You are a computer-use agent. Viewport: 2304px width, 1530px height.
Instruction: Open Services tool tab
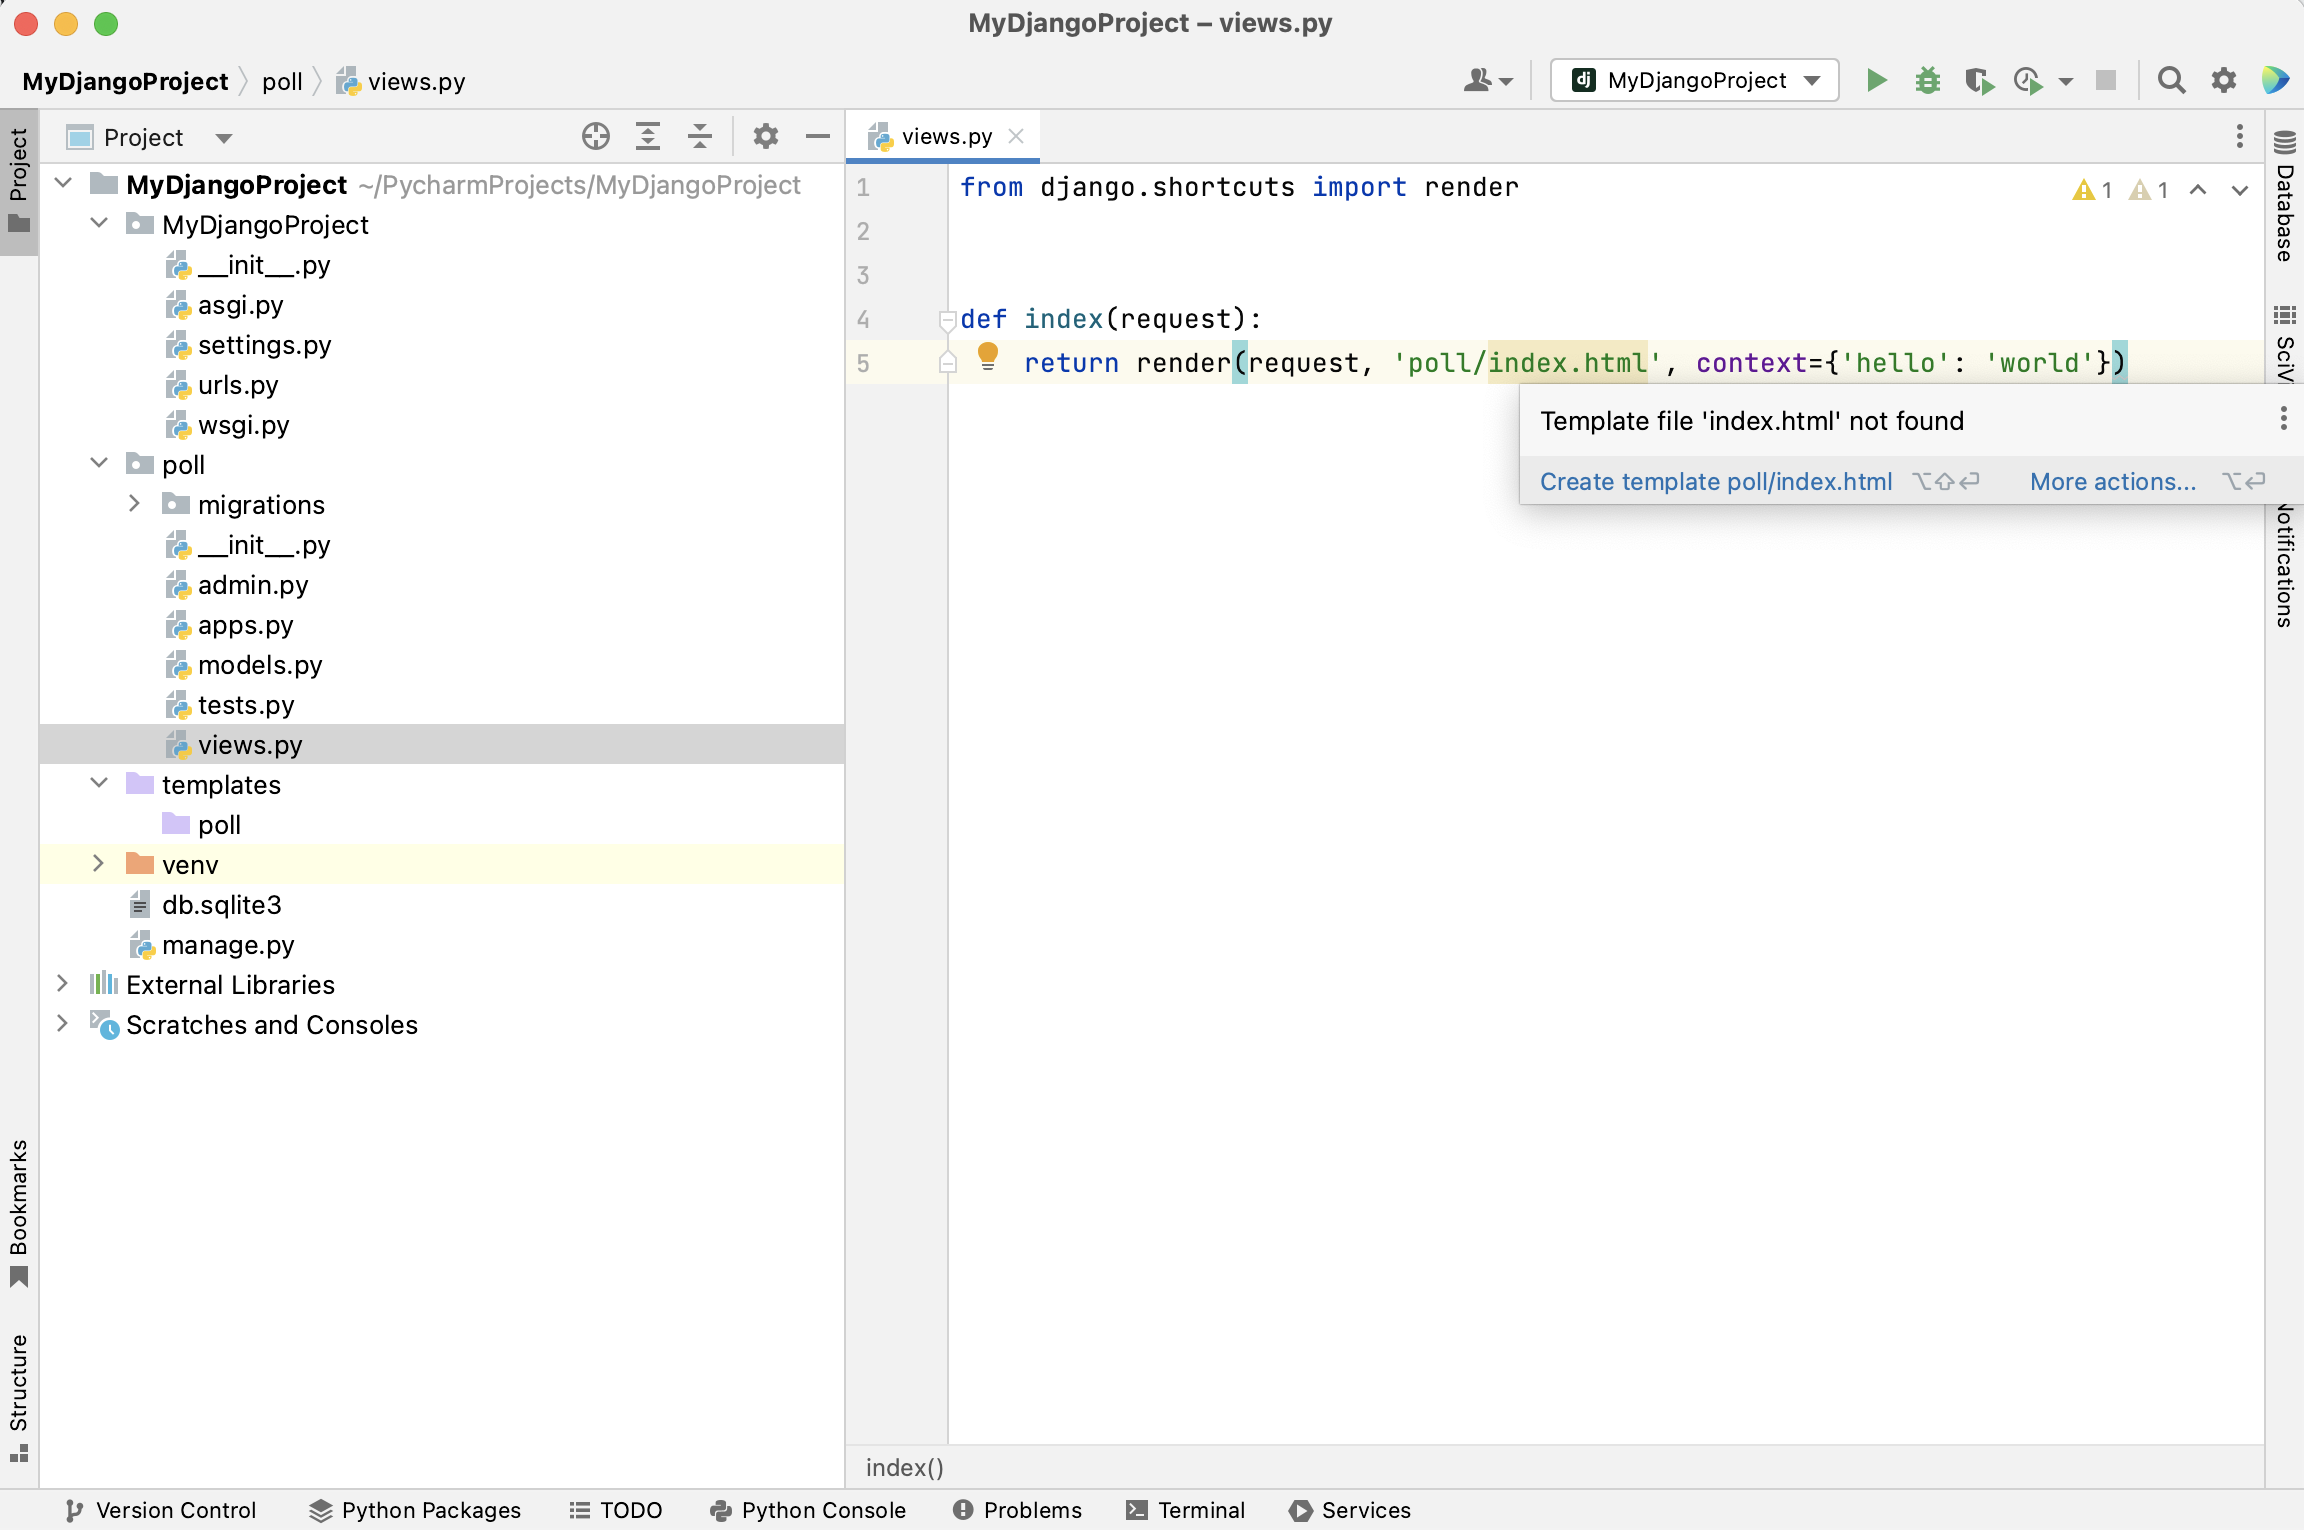tap(1350, 1510)
